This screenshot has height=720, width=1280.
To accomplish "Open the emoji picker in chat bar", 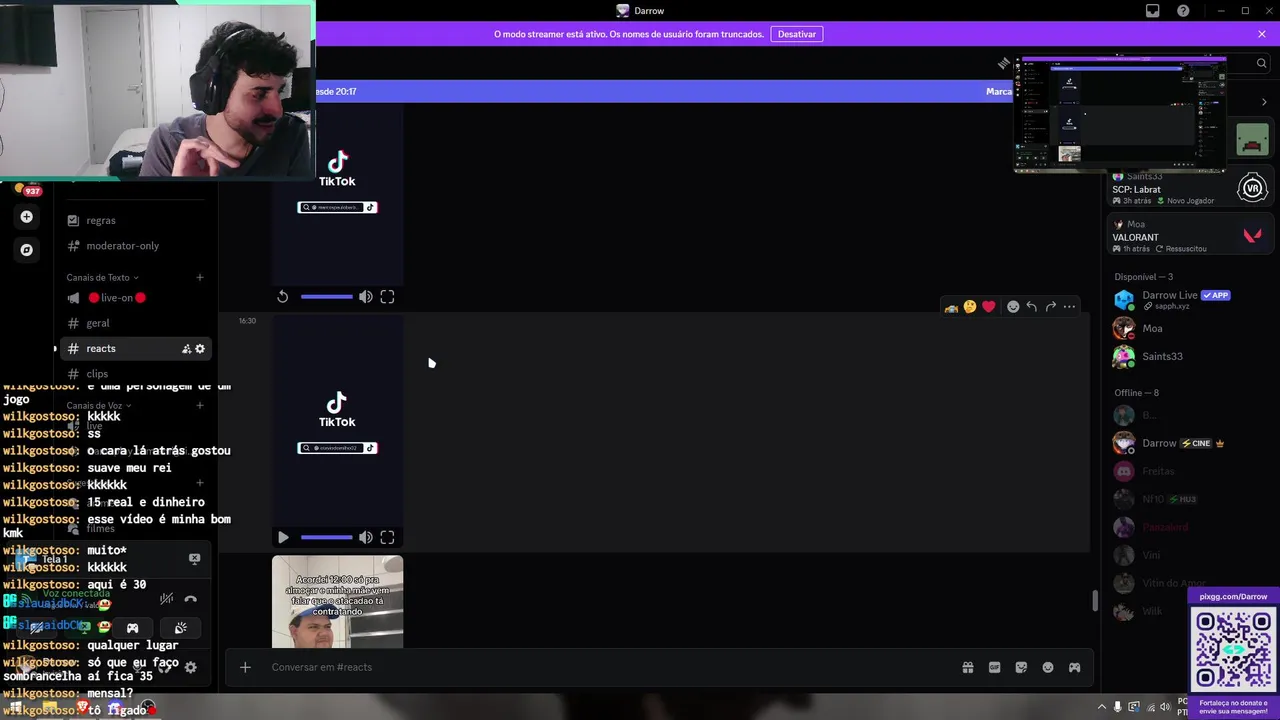I will [1048, 667].
